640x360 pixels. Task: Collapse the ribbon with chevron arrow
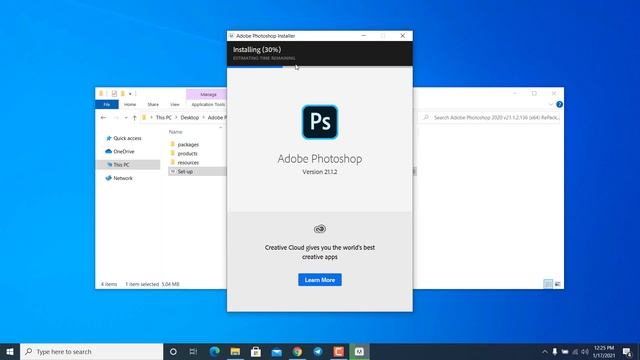551,104
